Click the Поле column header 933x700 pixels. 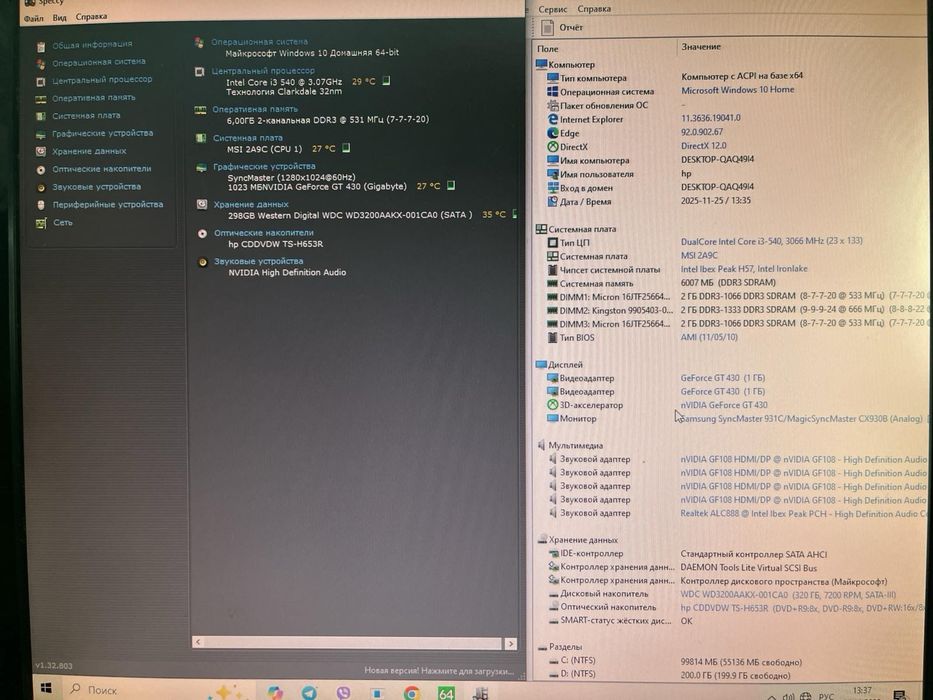click(x=547, y=48)
